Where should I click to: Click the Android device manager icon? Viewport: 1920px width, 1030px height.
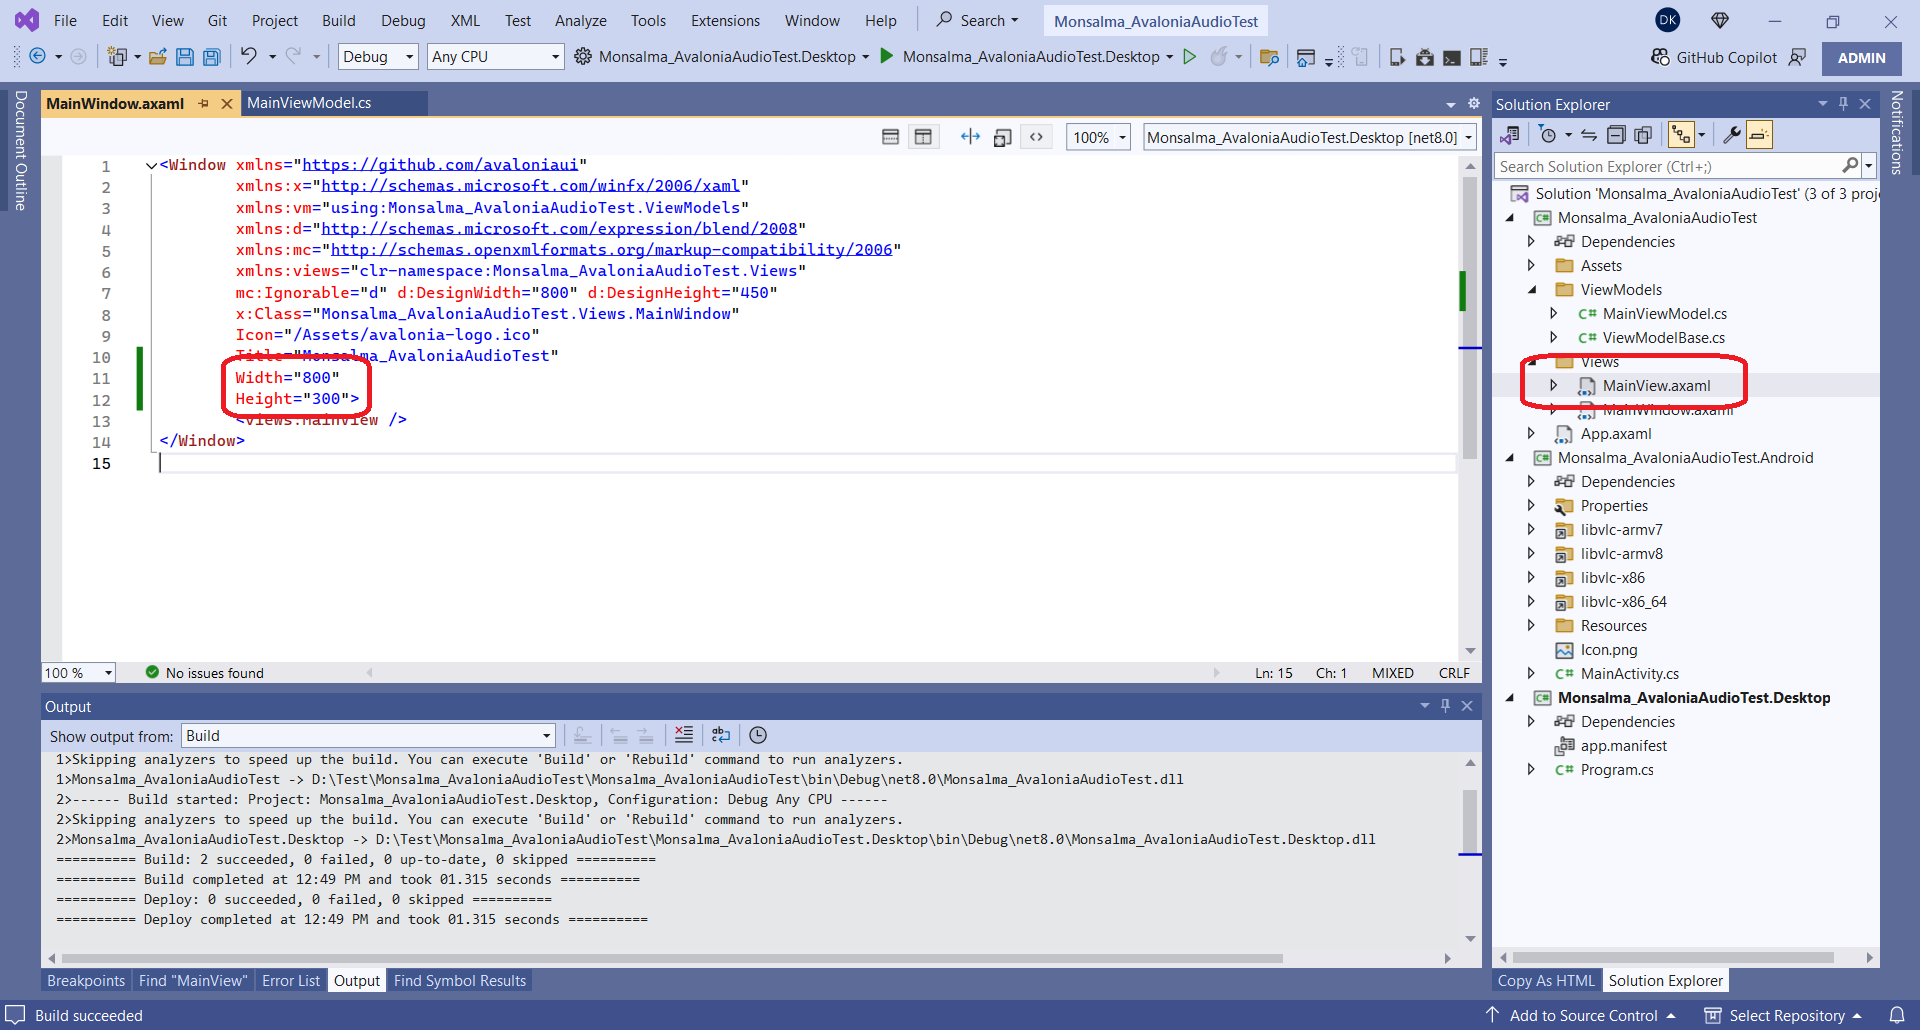coord(1425,57)
